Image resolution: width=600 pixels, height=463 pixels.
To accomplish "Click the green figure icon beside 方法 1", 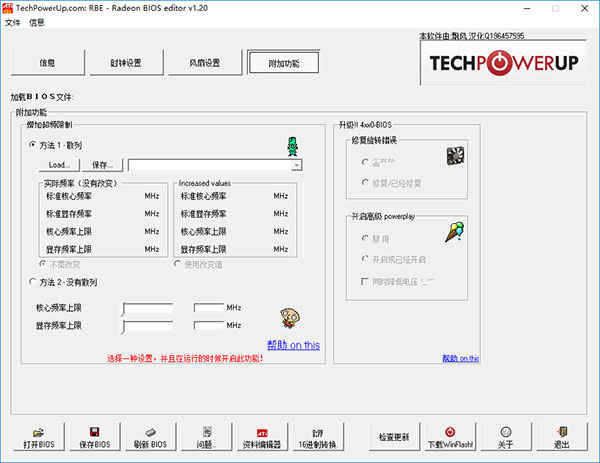I will [293, 147].
